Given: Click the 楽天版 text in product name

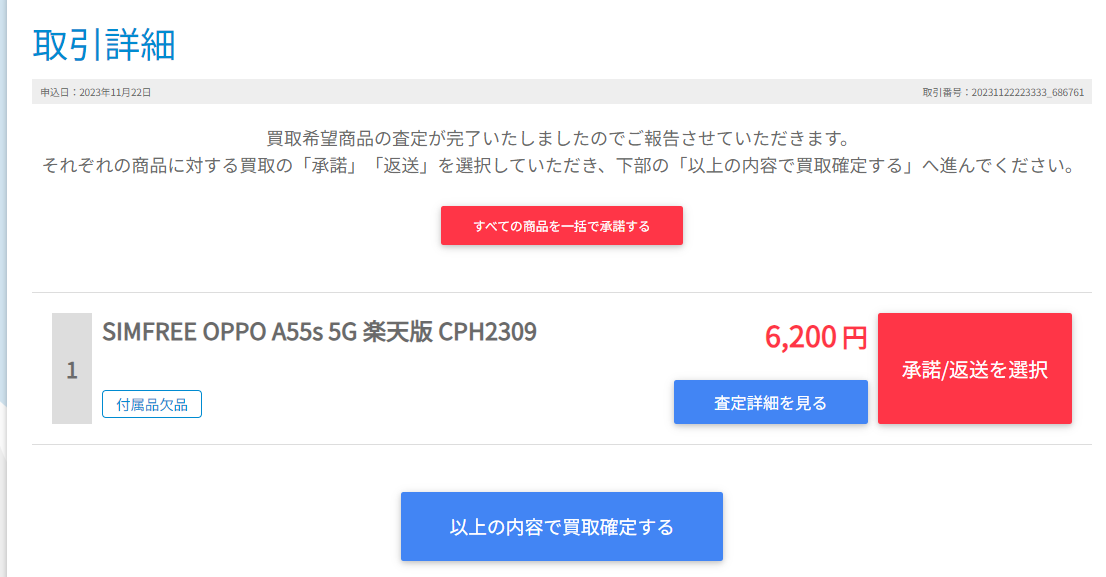Looking at the screenshot, I should pos(397,332).
